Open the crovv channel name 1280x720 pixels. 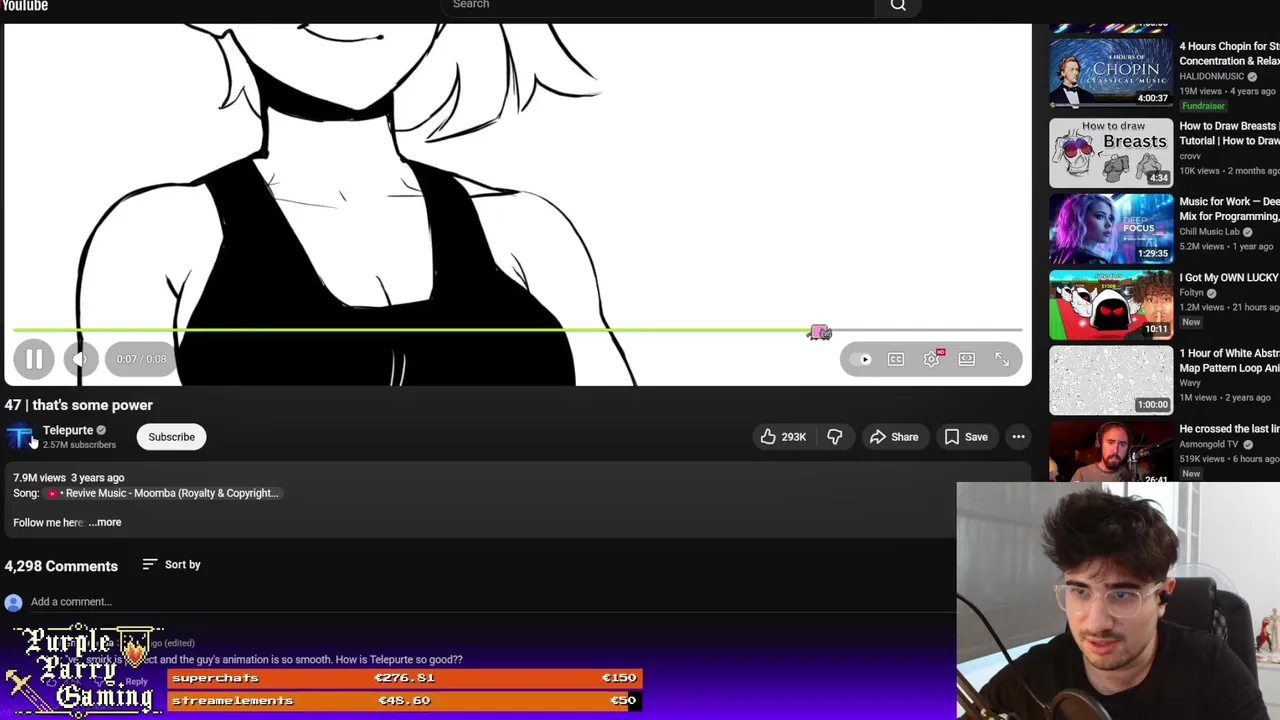[1190, 156]
